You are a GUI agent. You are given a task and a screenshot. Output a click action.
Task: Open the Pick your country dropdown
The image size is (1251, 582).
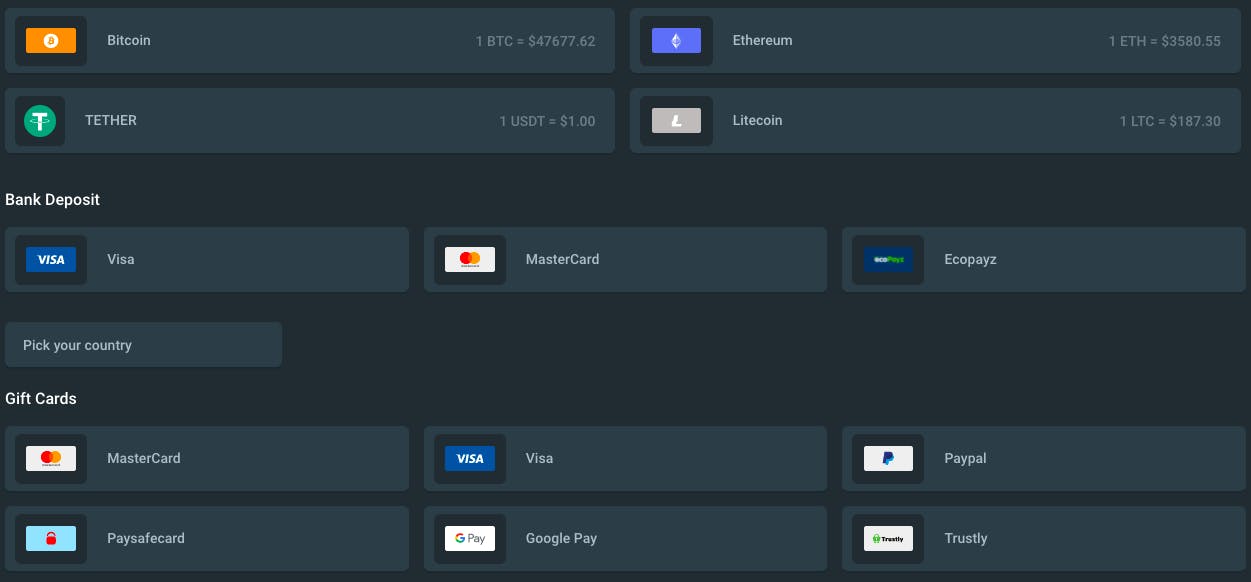click(143, 345)
